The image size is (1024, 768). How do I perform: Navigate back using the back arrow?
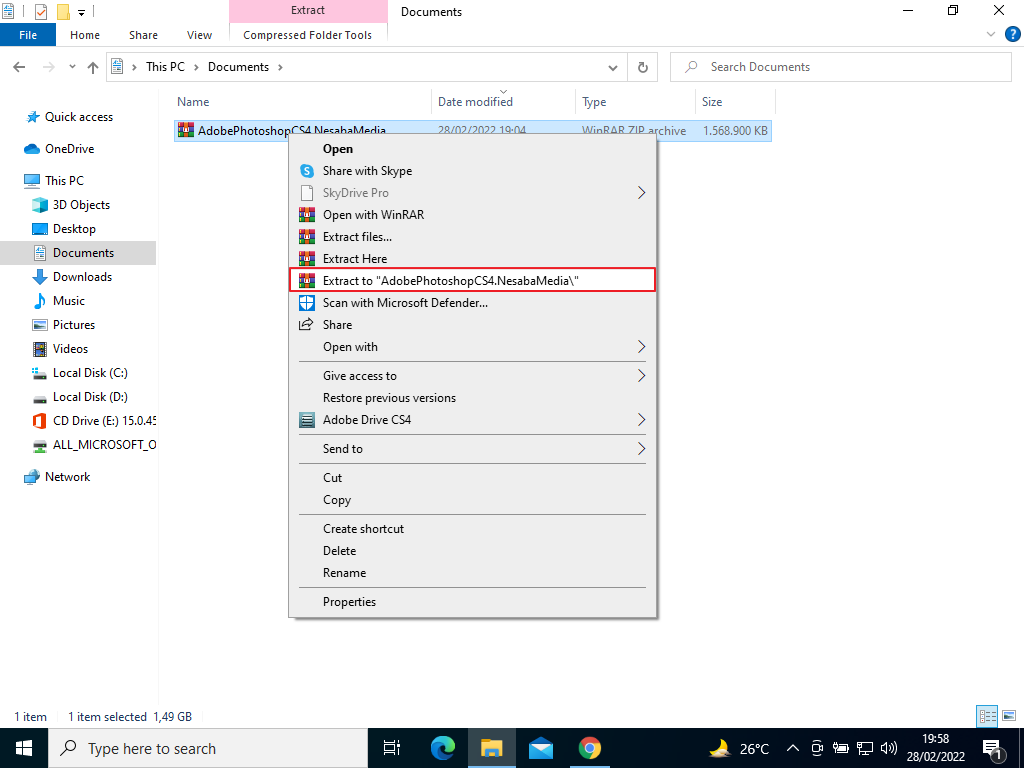click(x=18, y=66)
